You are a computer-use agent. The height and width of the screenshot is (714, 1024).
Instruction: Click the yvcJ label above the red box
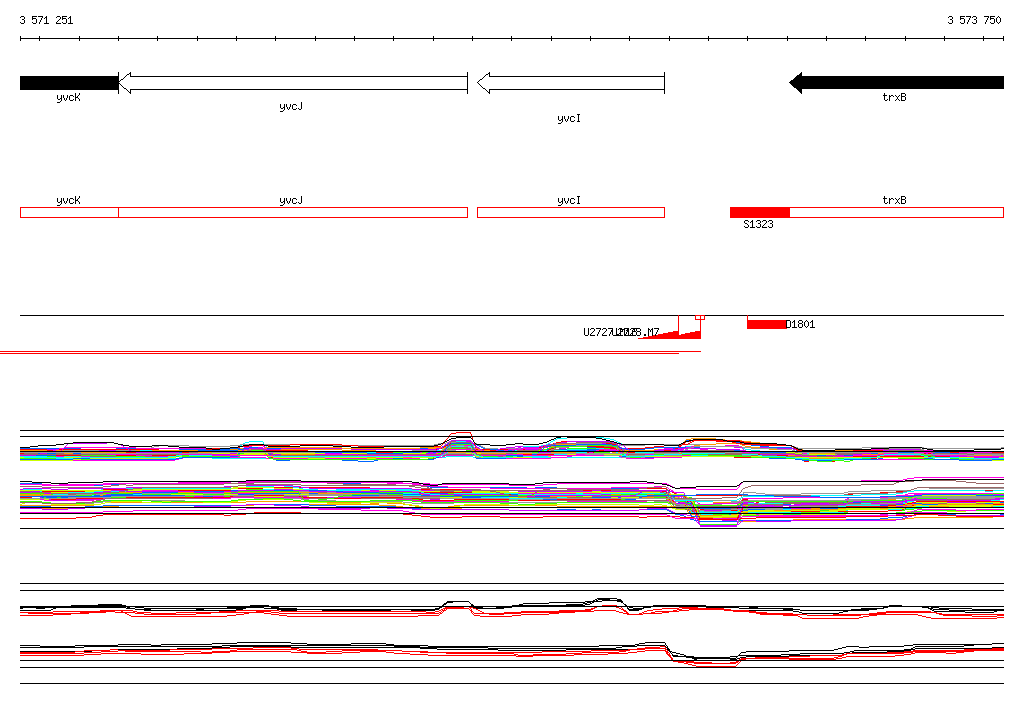(291, 201)
